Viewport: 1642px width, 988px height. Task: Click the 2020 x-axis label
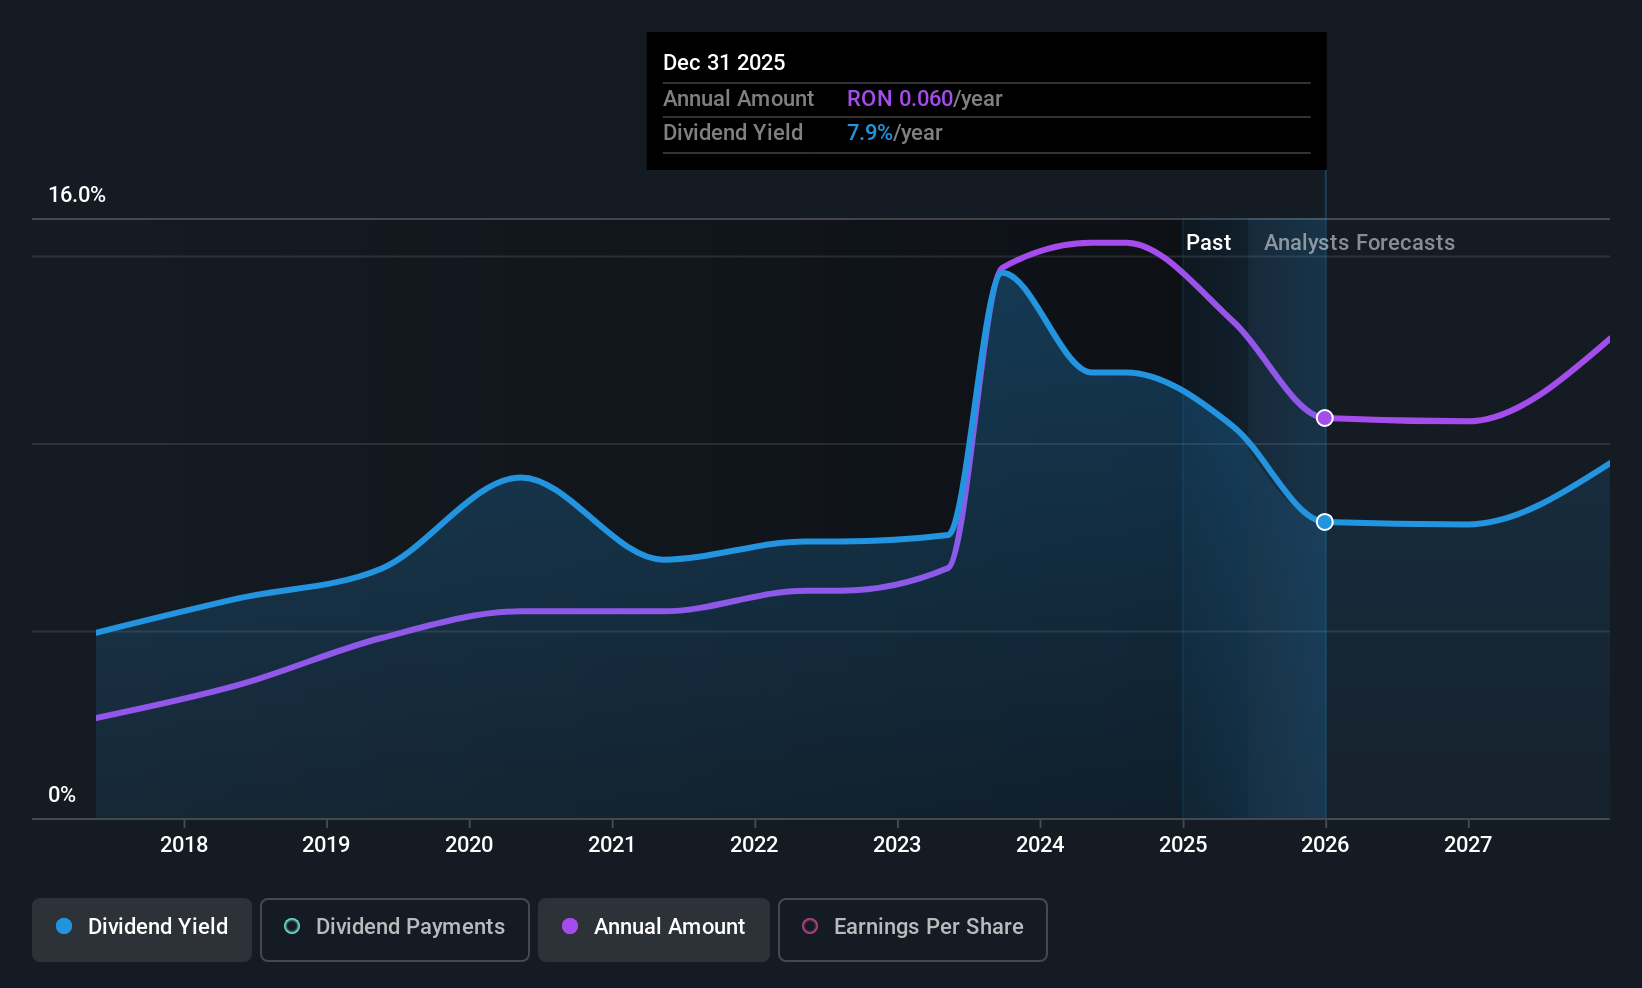(469, 844)
